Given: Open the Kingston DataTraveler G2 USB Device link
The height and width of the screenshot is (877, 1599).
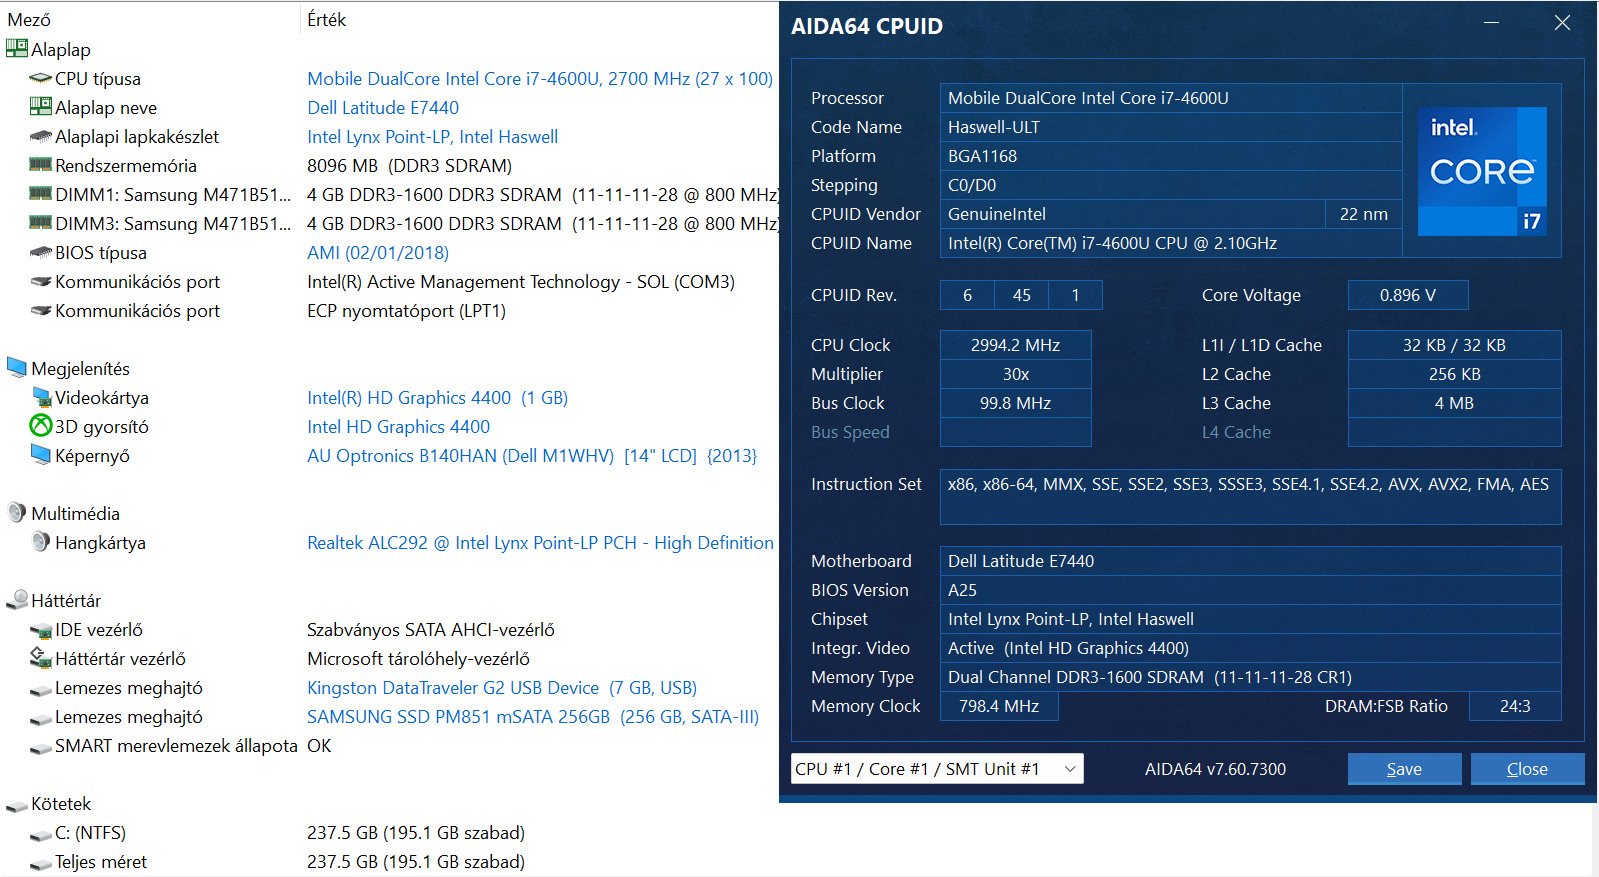Looking at the screenshot, I should [502, 687].
